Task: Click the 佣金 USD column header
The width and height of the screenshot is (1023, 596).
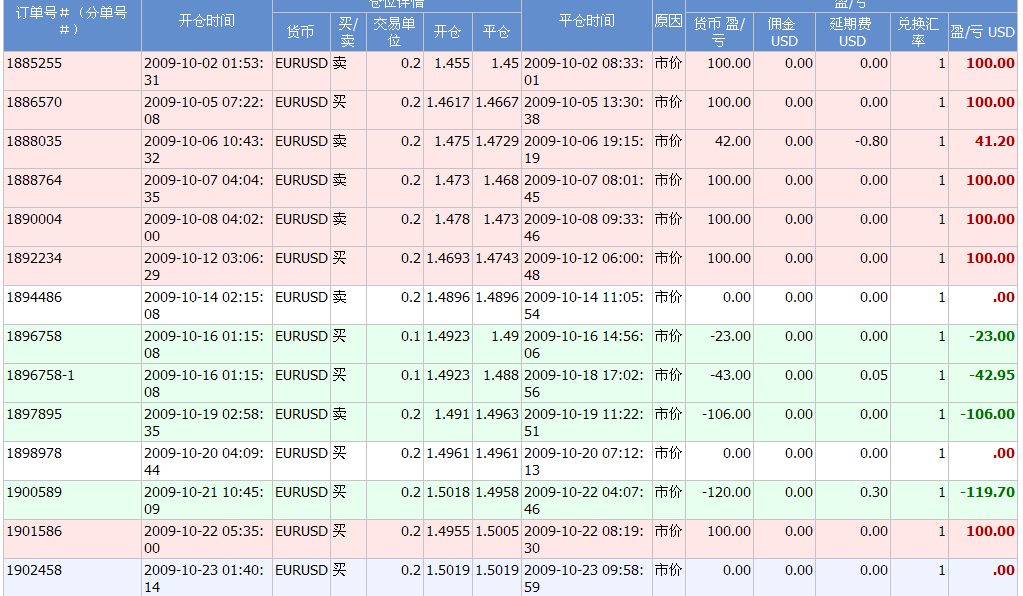Action: point(784,32)
